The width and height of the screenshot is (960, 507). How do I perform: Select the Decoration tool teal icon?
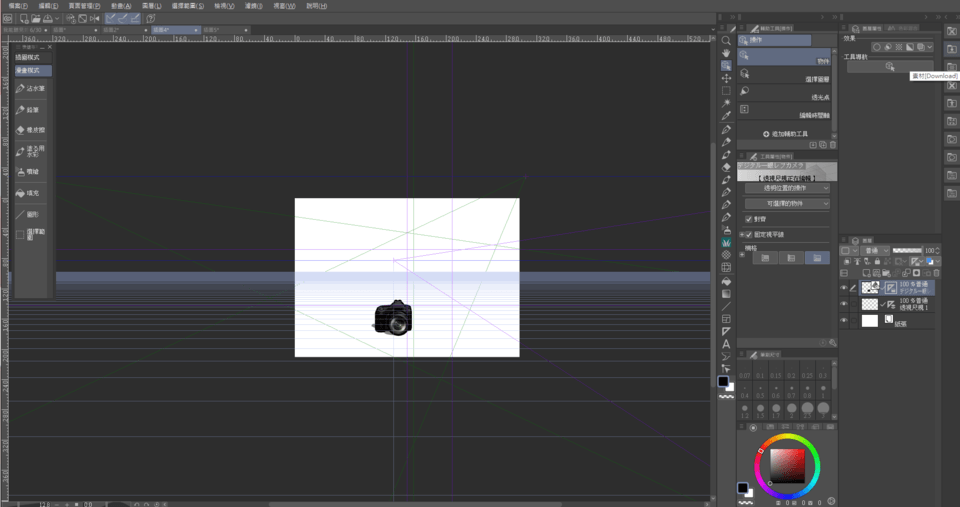pos(726,242)
